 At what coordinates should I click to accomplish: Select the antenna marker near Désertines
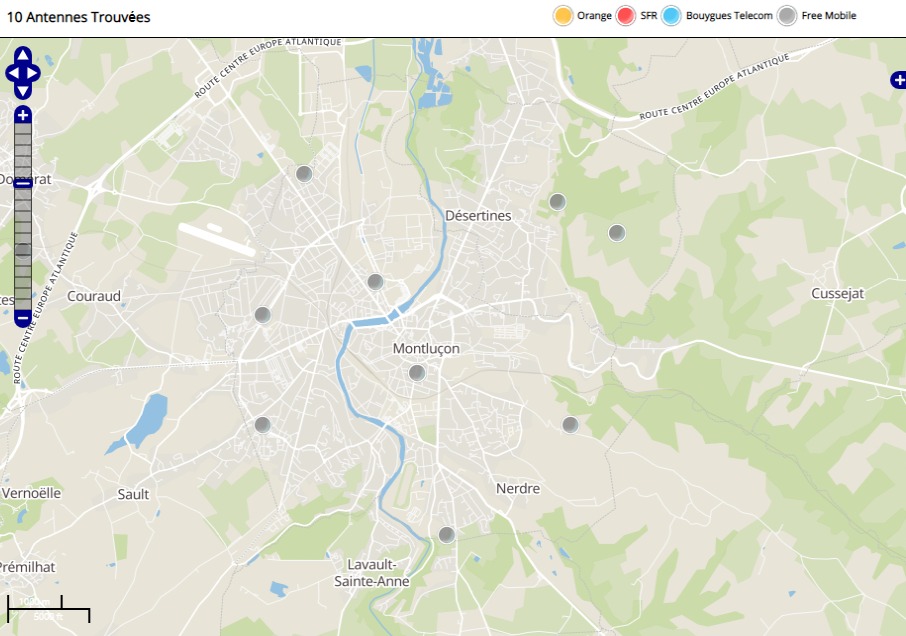tap(558, 202)
